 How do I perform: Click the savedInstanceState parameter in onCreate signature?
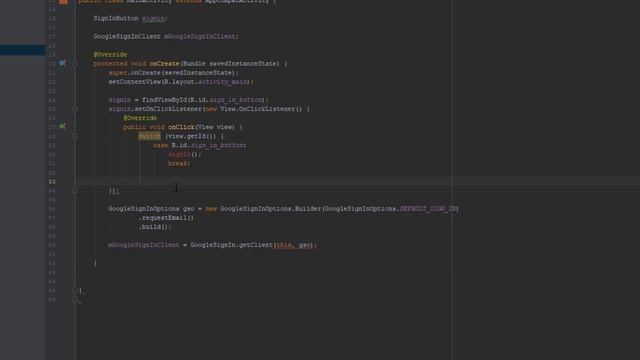pos(244,64)
